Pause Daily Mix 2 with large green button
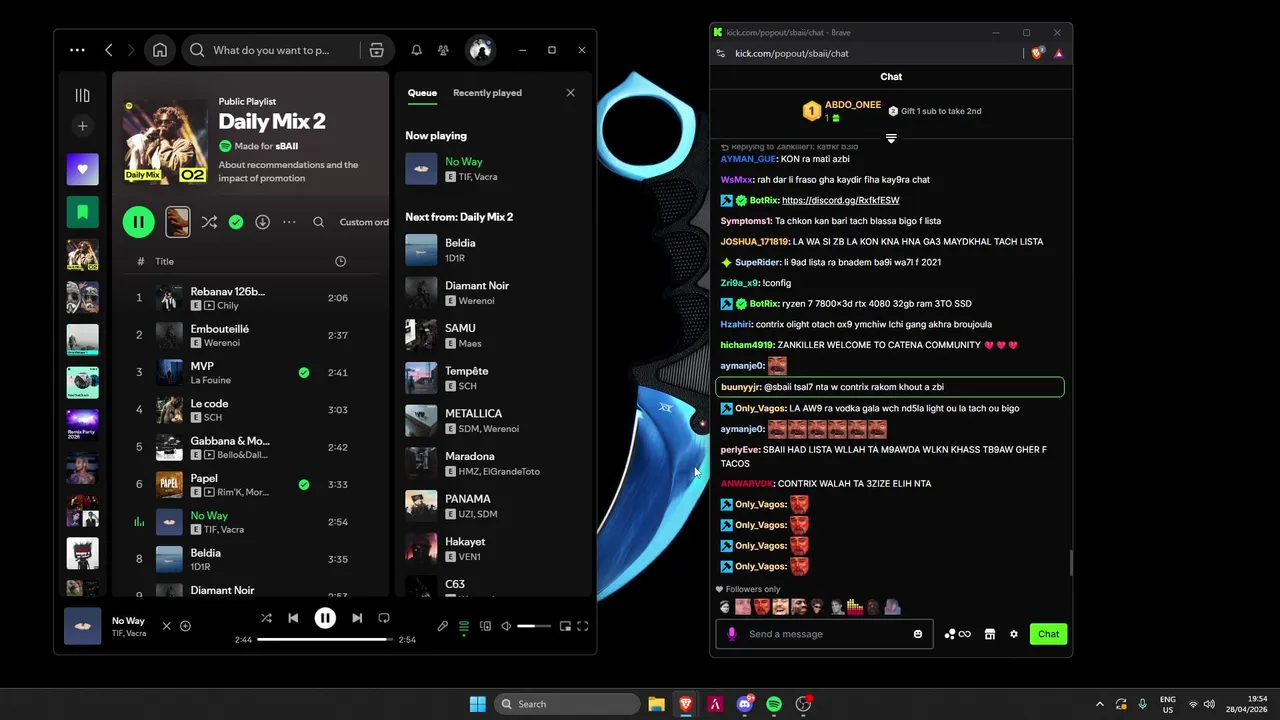 pyautogui.click(x=138, y=222)
